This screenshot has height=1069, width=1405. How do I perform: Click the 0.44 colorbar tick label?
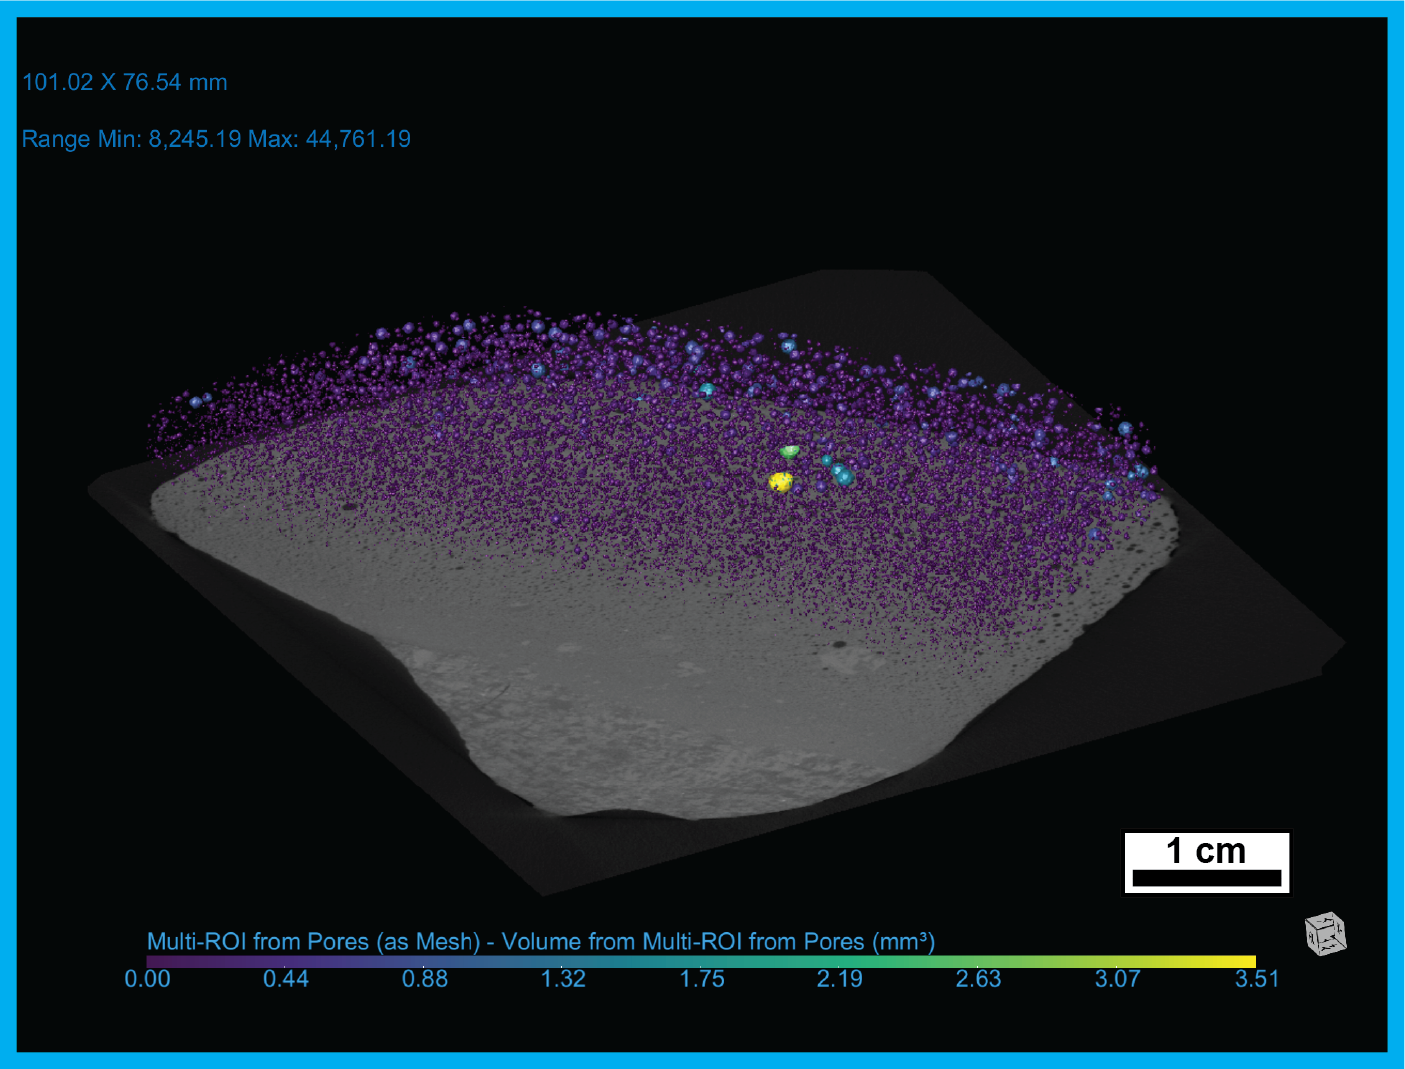point(286,979)
